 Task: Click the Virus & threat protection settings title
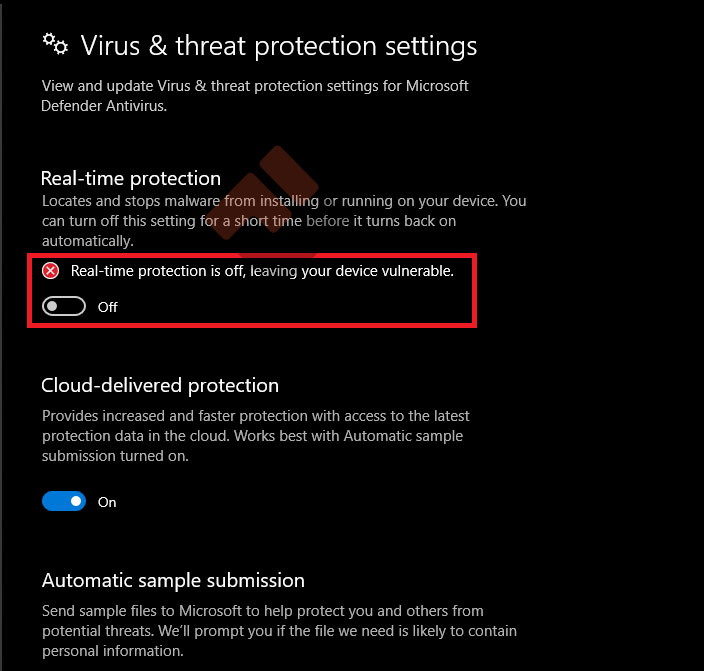coord(278,46)
